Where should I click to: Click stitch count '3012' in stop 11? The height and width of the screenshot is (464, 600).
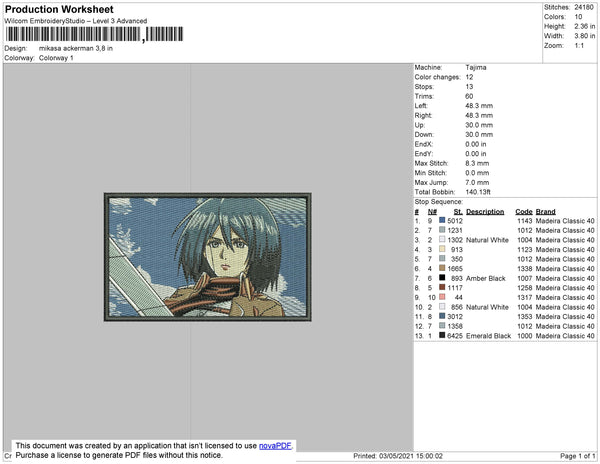point(455,316)
